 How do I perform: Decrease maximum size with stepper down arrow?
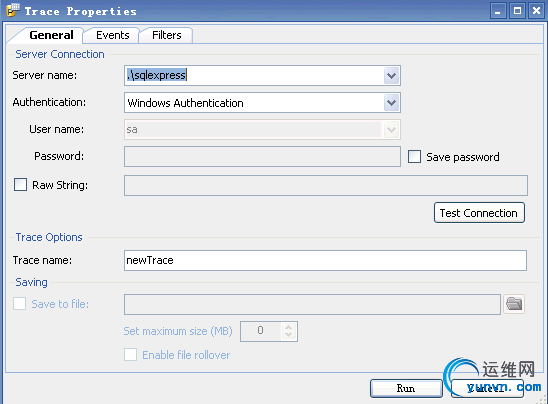point(288,335)
